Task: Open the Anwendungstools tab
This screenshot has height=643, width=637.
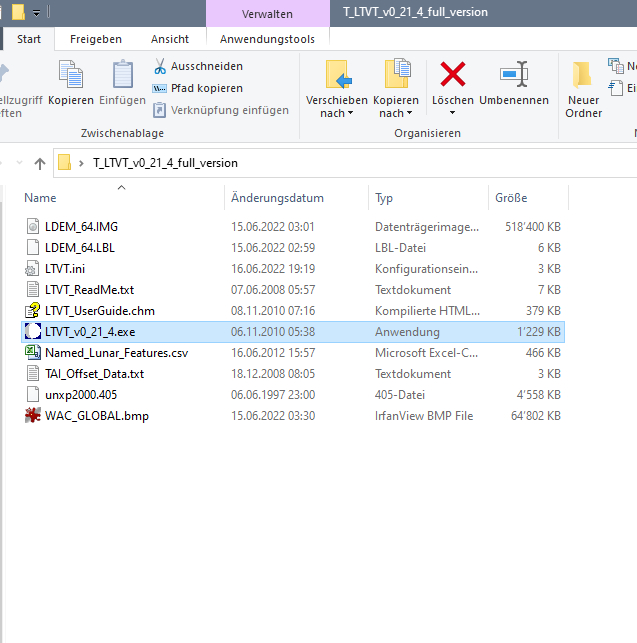Action: pos(267,39)
